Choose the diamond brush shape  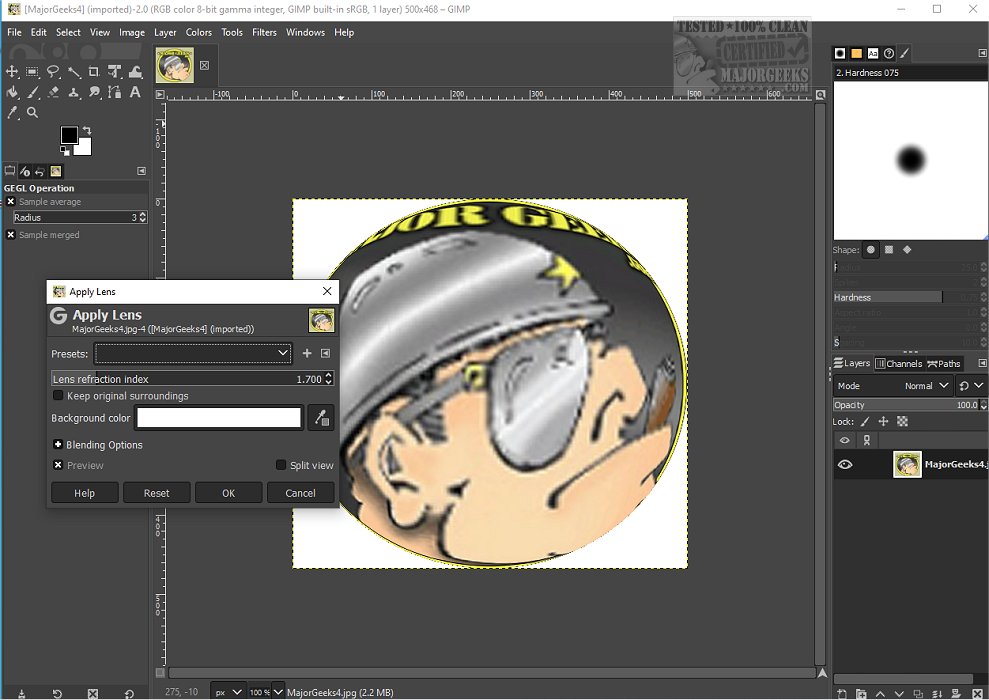(907, 250)
